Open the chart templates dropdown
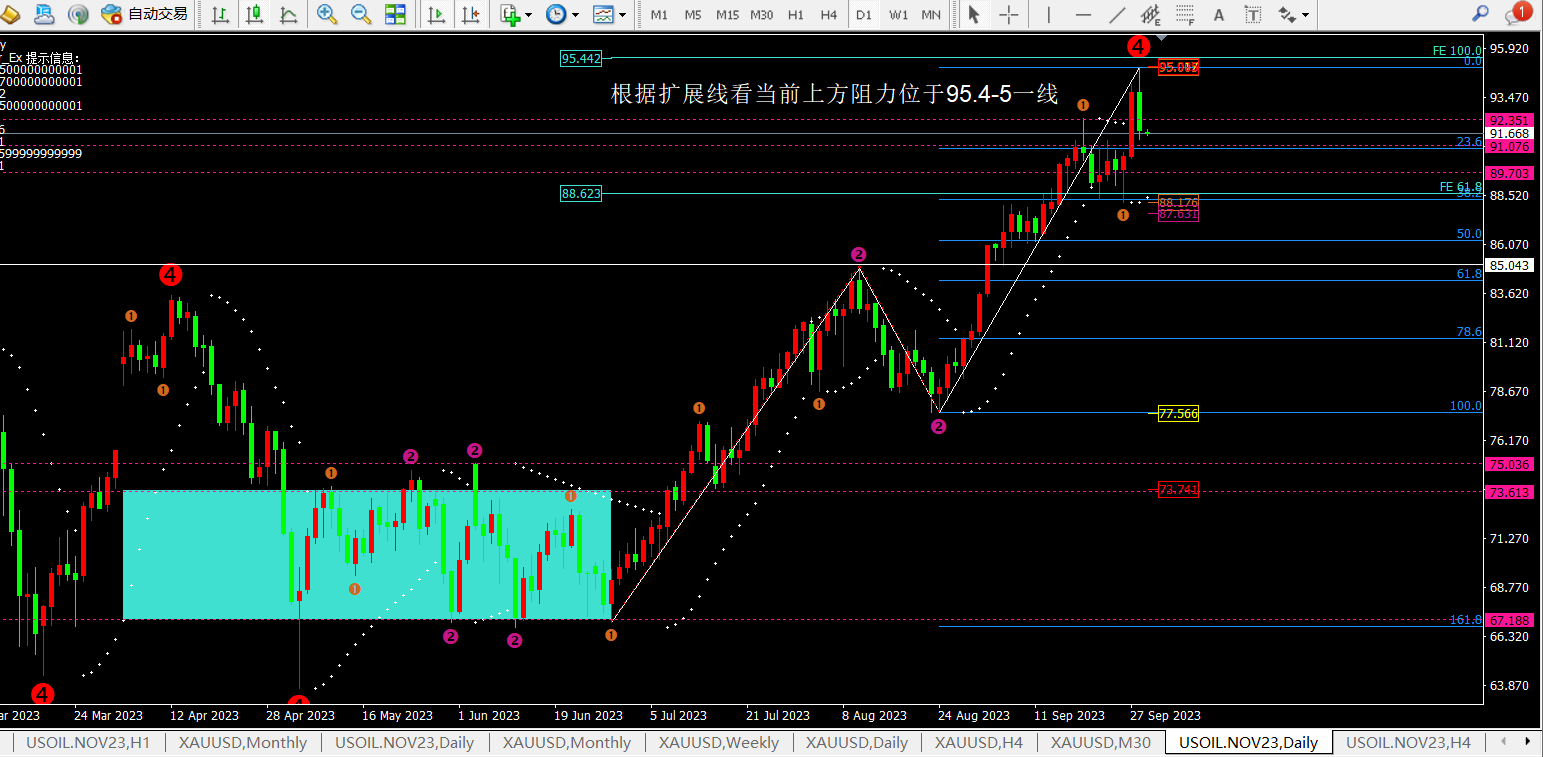Viewport: 1543px width, 757px height. [x=609, y=14]
